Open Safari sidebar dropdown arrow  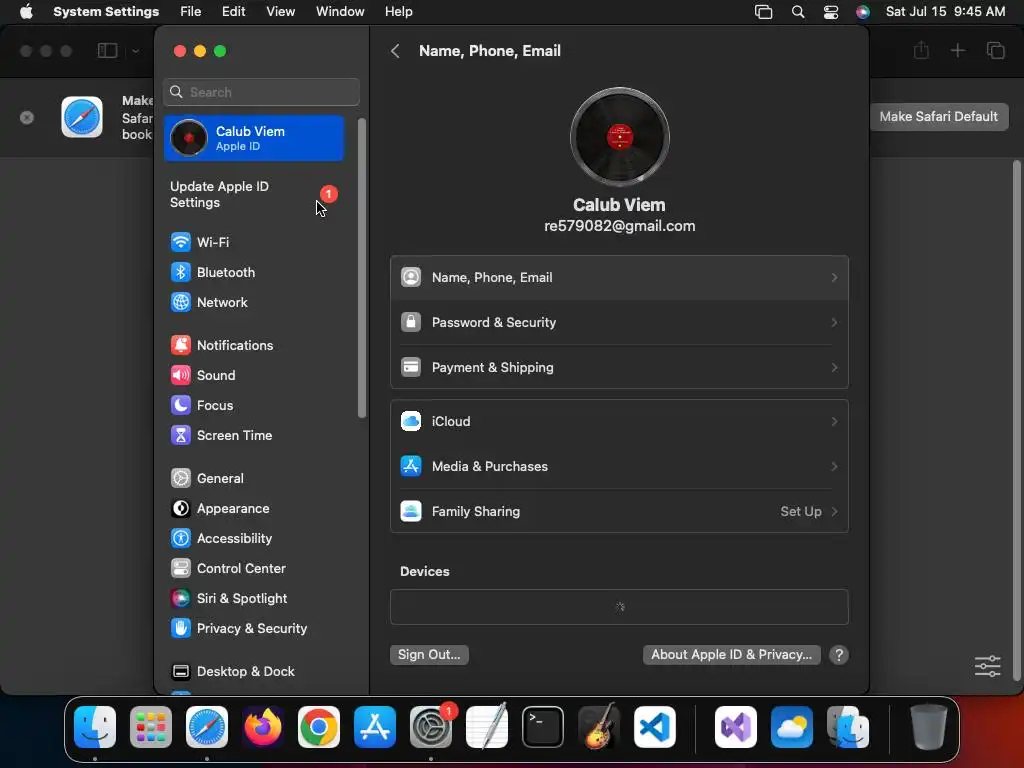tap(135, 51)
